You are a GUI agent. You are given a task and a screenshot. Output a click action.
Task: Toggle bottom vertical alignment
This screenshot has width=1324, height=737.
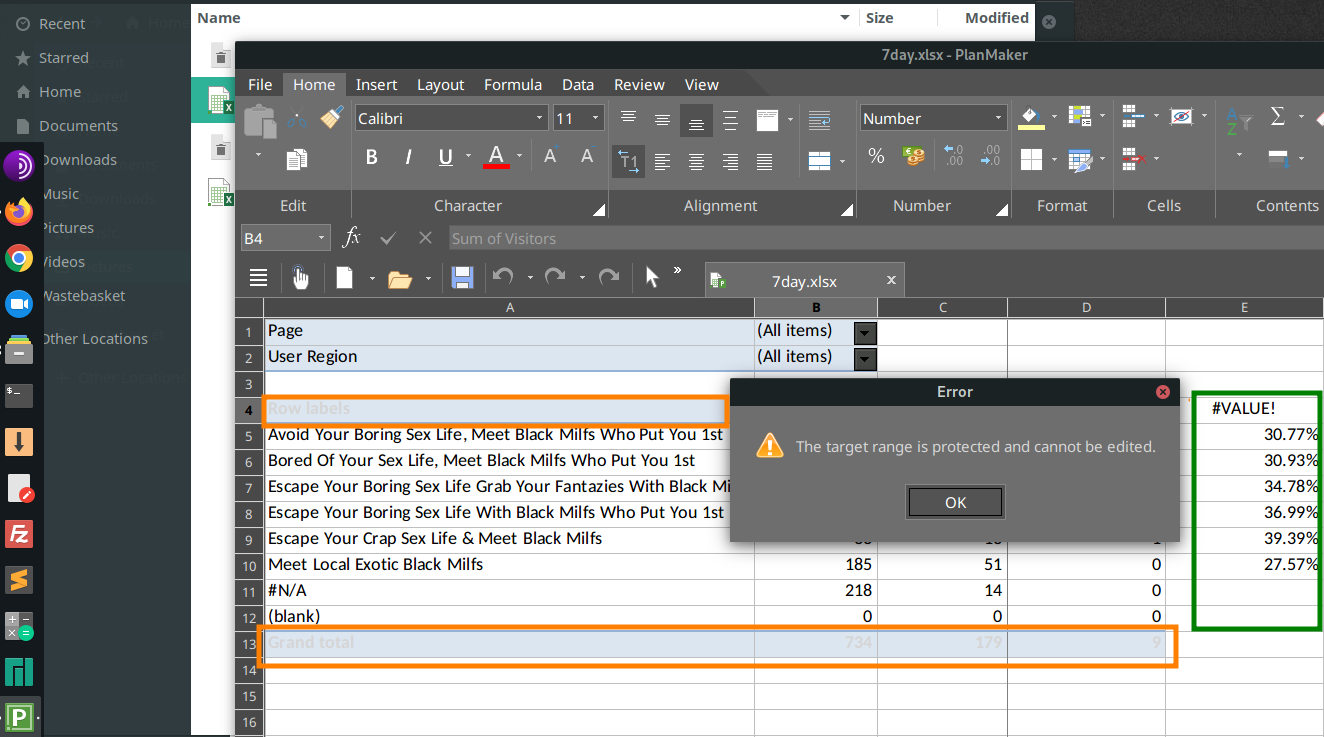(x=696, y=121)
